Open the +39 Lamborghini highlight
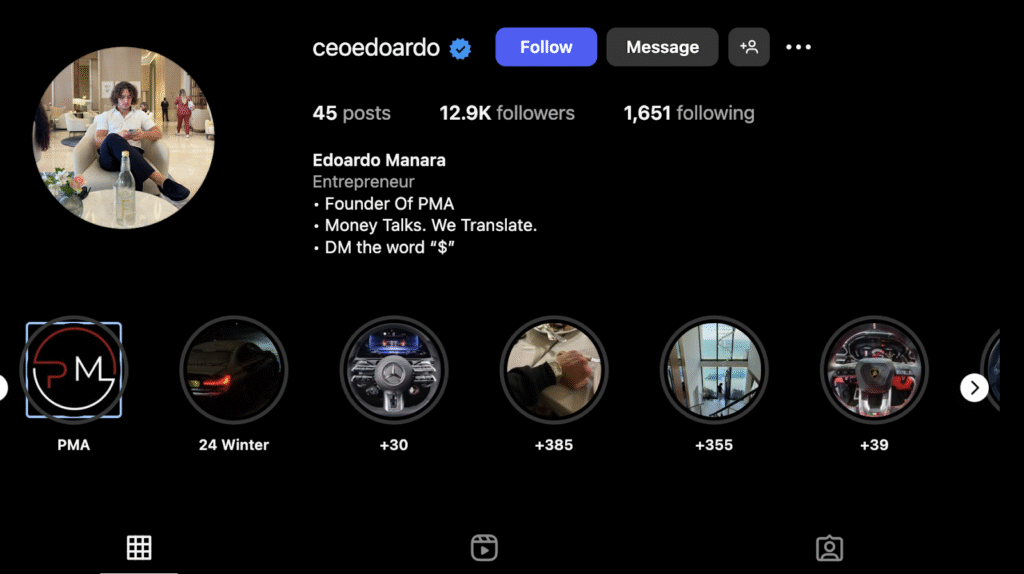The height and width of the screenshot is (574, 1024). click(x=874, y=370)
